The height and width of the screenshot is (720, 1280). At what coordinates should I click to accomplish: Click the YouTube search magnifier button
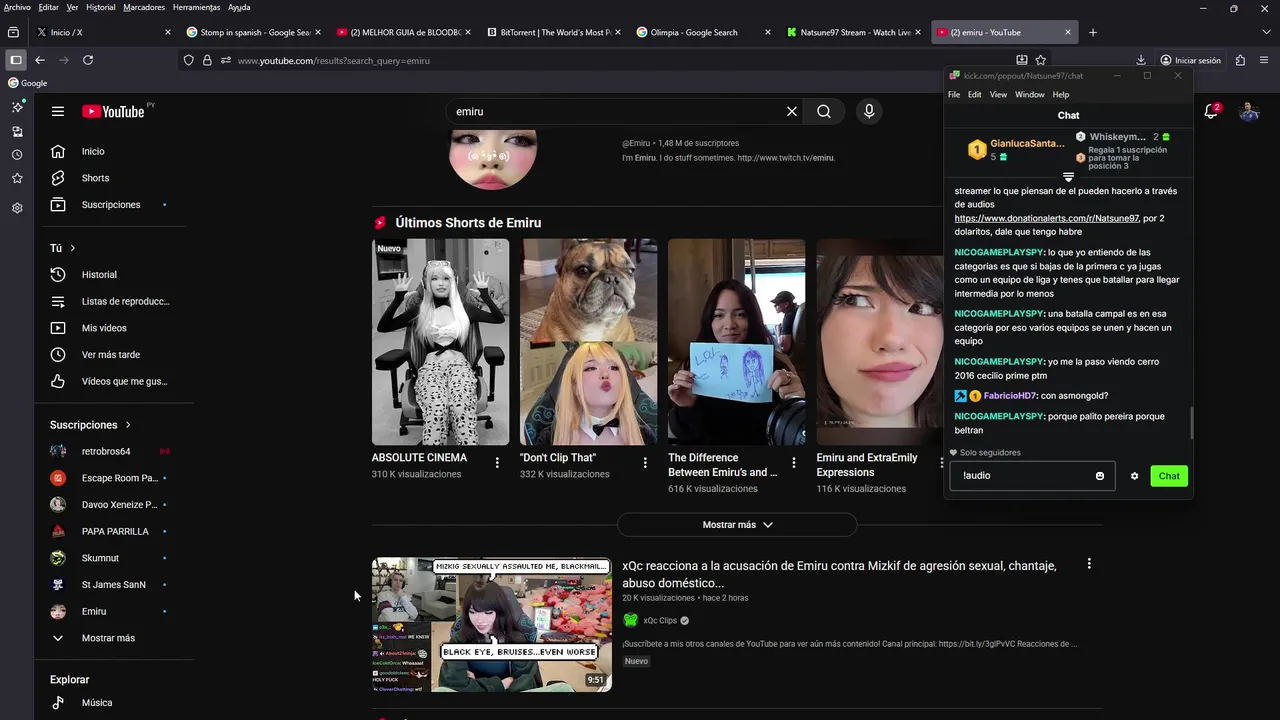click(824, 112)
